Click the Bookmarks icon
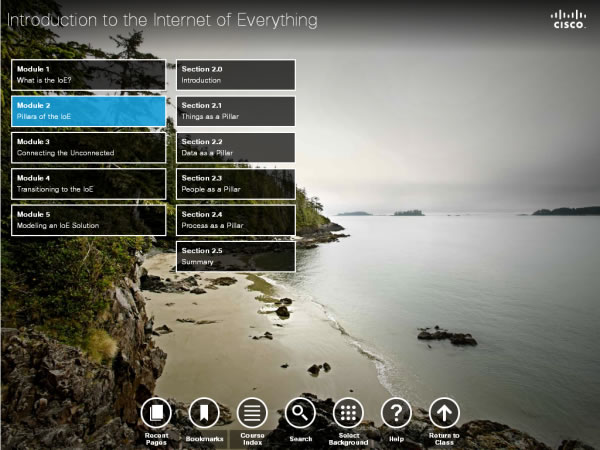The width and height of the screenshot is (600, 450). click(x=204, y=412)
